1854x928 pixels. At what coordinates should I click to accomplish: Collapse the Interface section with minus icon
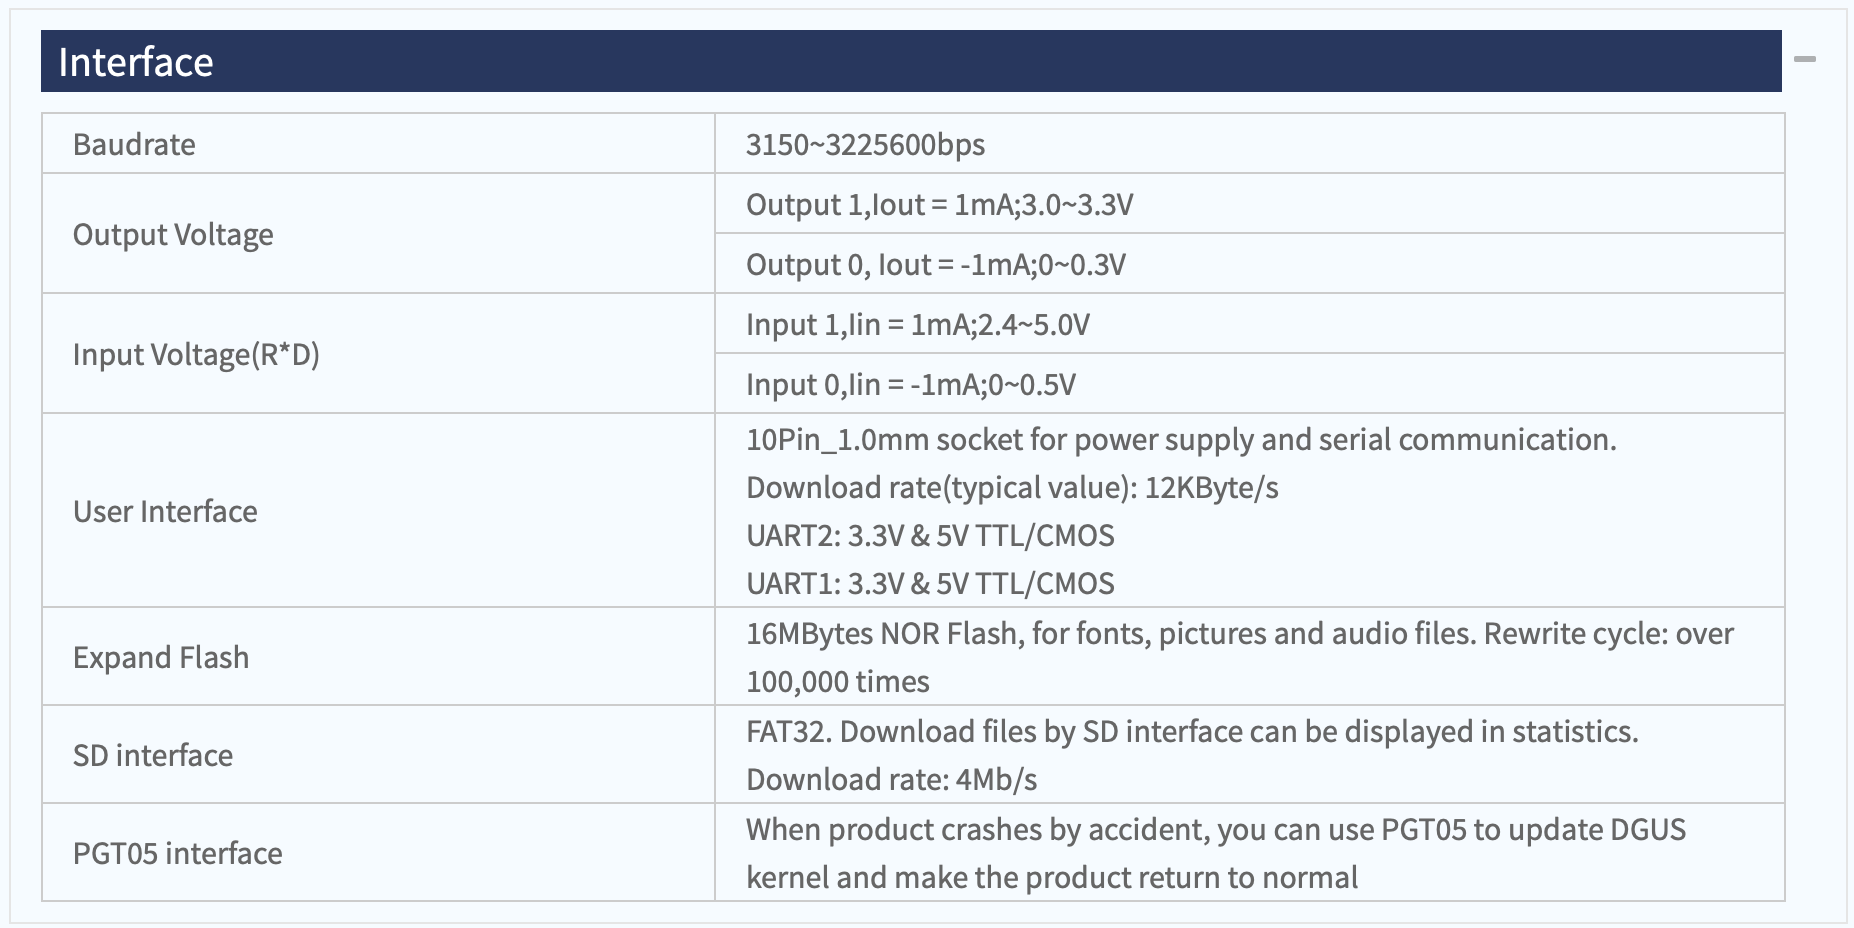[x=1804, y=60]
